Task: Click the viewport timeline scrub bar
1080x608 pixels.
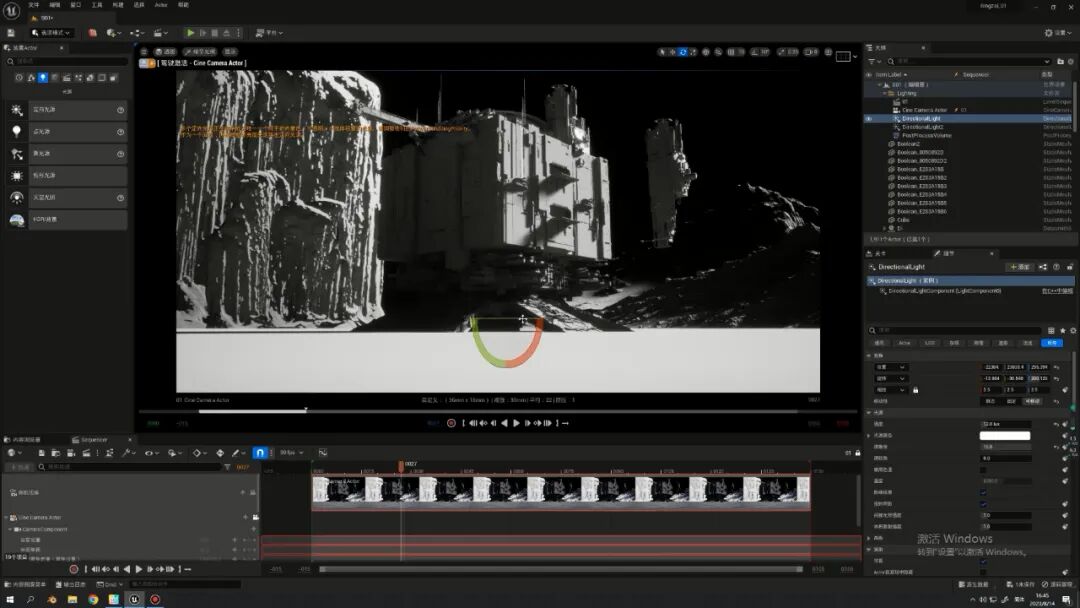Action: (468, 411)
